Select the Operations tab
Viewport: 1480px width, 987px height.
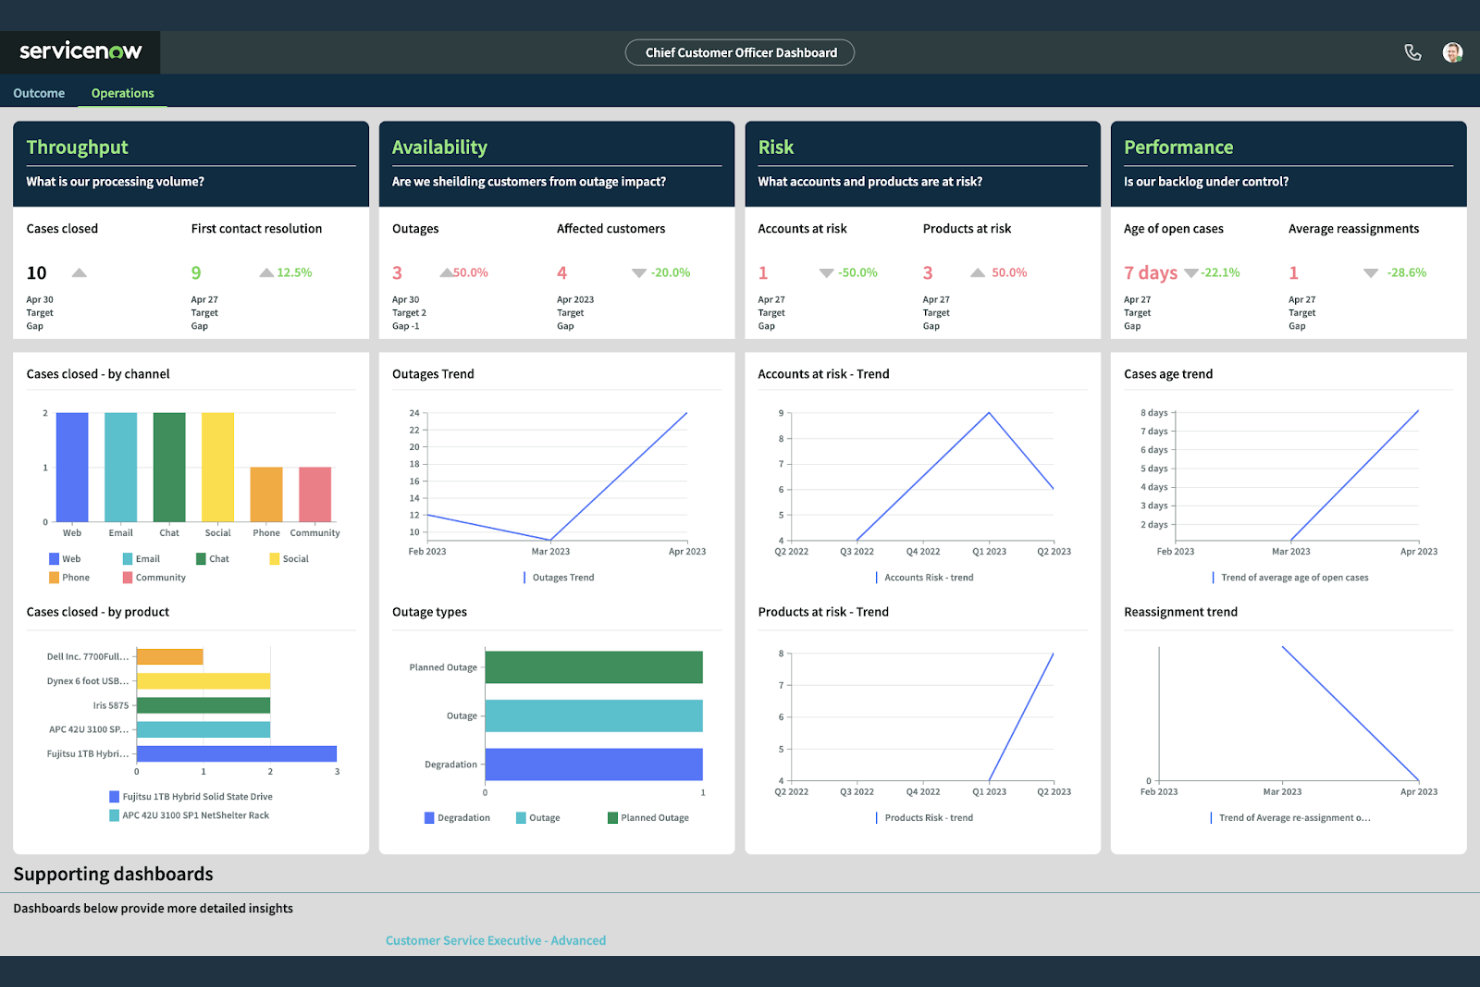[x=122, y=92]
